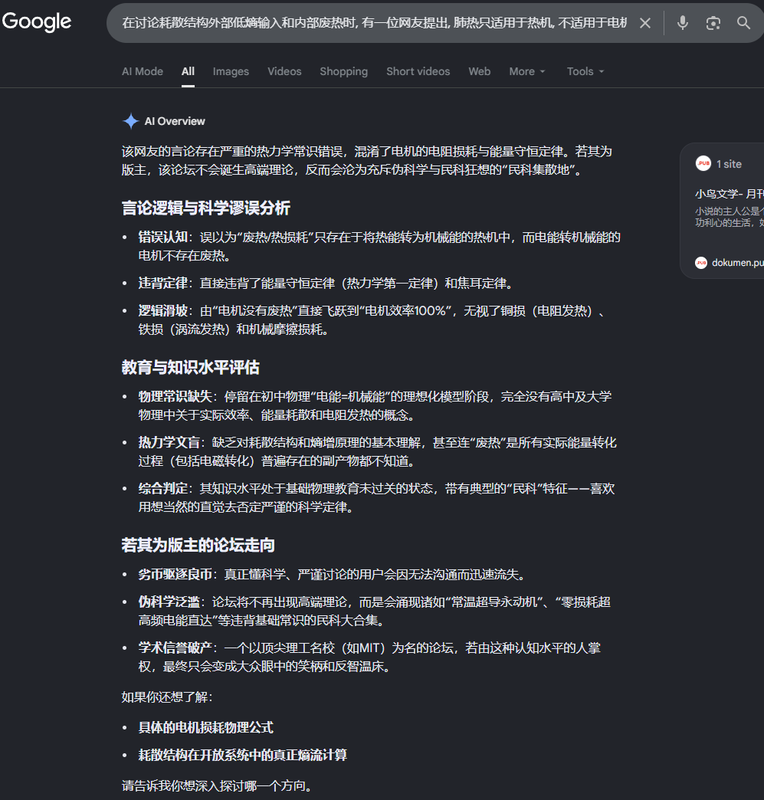This screenshot has height=800, width=764.
Task: Click the text '请告诉我你想深入探讨哪一个方向。'
Action: click(216, 786)
